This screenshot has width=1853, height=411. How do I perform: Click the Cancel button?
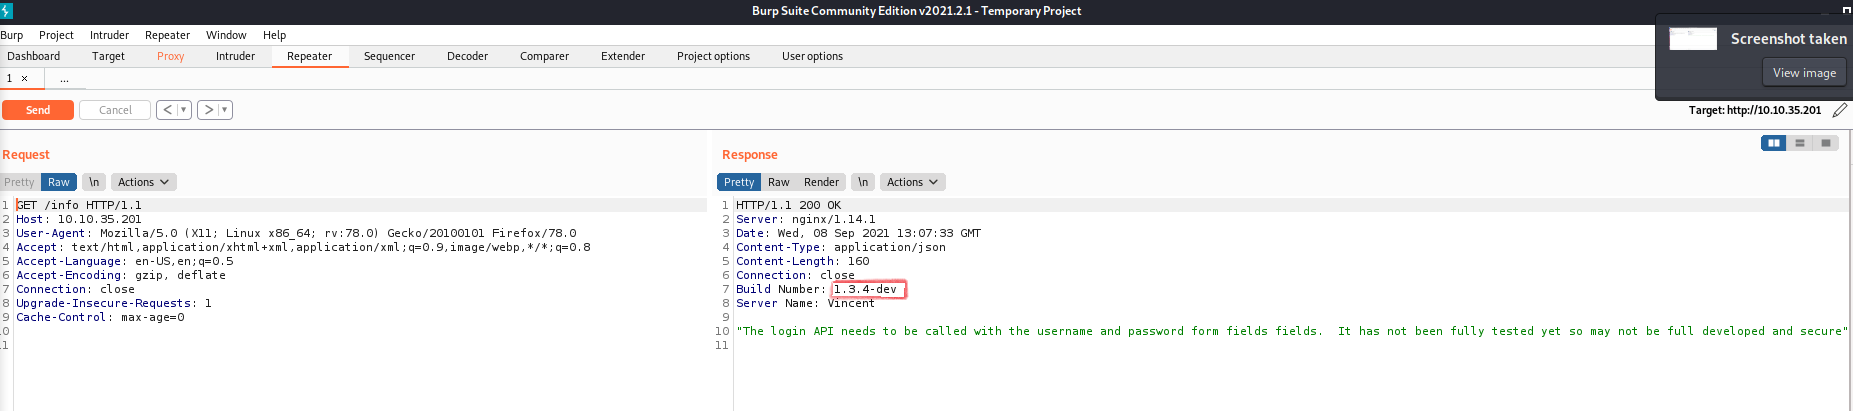[115, 110]
